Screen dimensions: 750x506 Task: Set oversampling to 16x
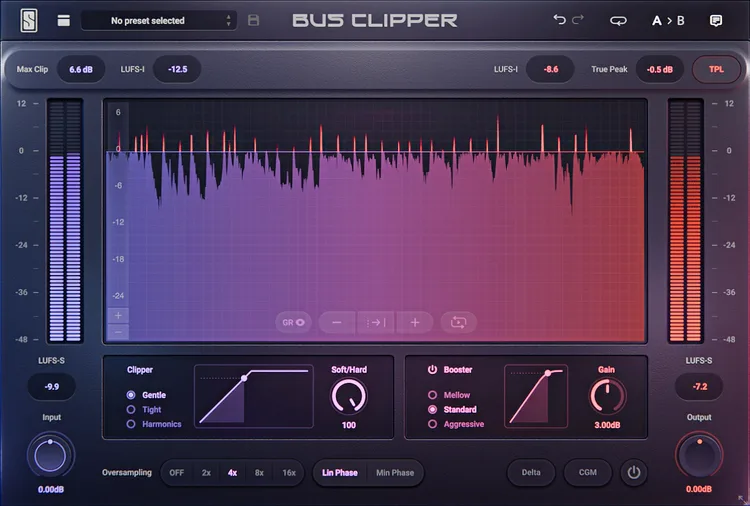289,473
